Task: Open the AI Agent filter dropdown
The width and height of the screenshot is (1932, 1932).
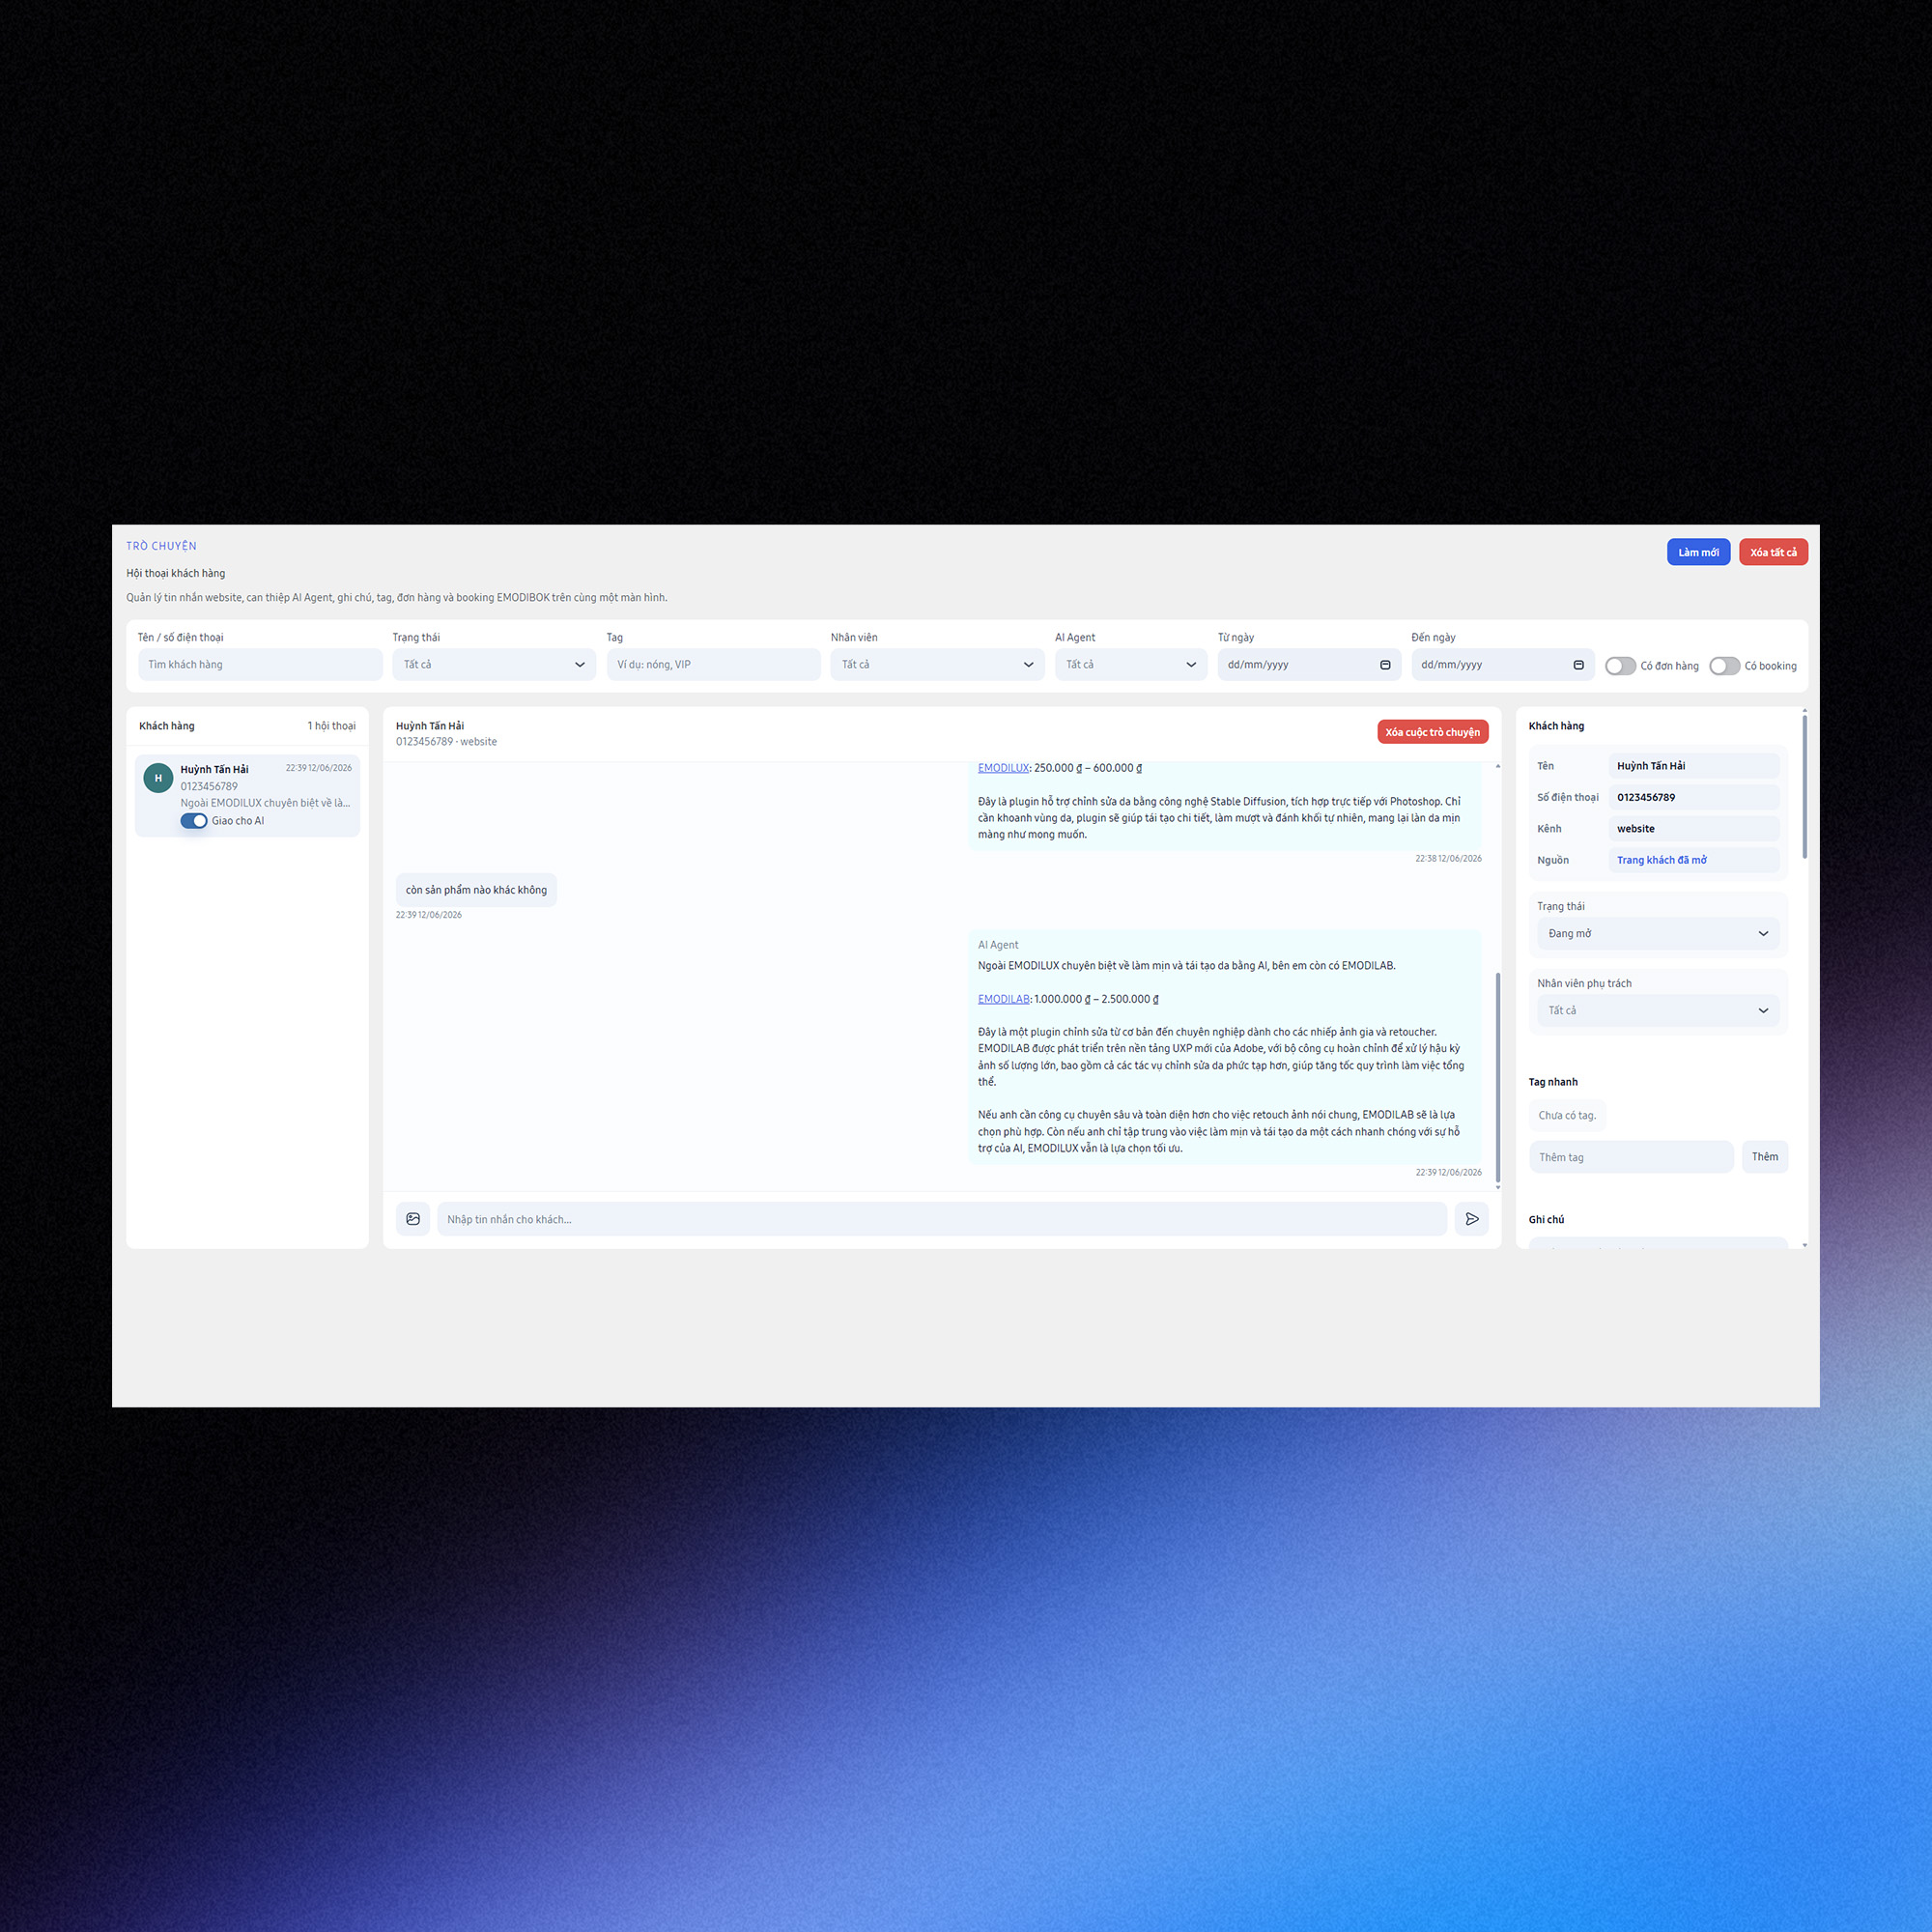Action: [x=1131, y=665]
